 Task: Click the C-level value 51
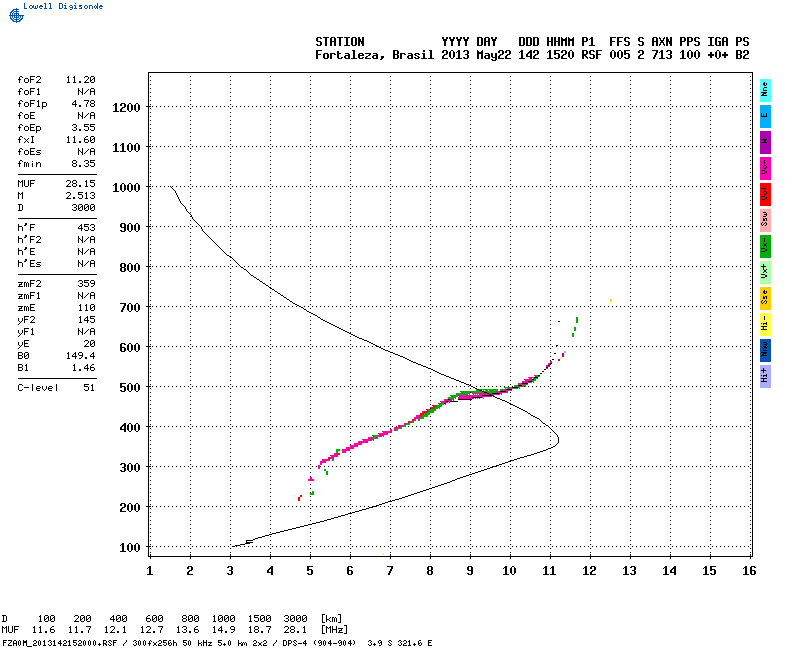point(89,388)
